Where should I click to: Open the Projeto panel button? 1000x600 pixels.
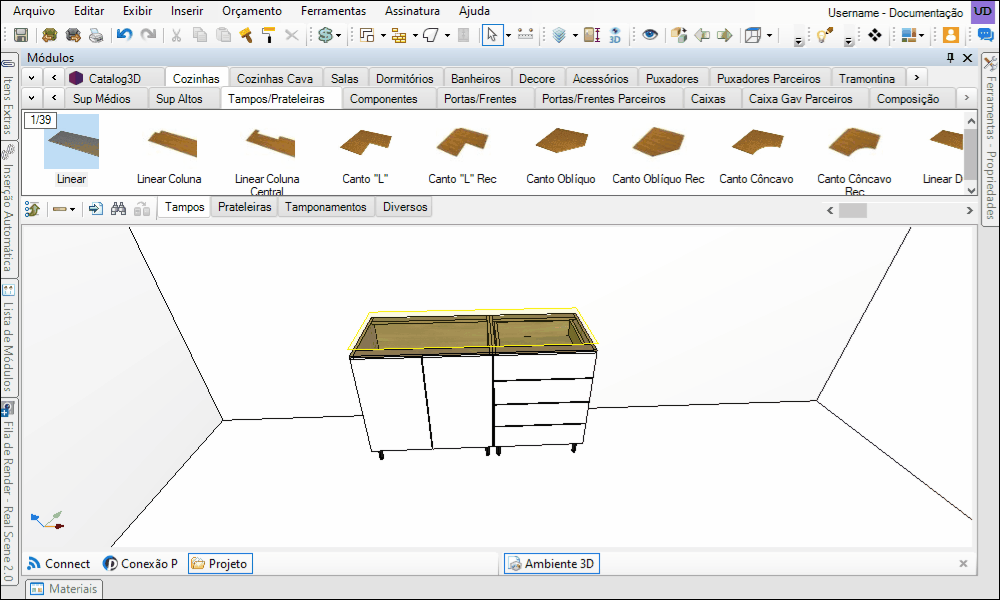tap(220, 564)
